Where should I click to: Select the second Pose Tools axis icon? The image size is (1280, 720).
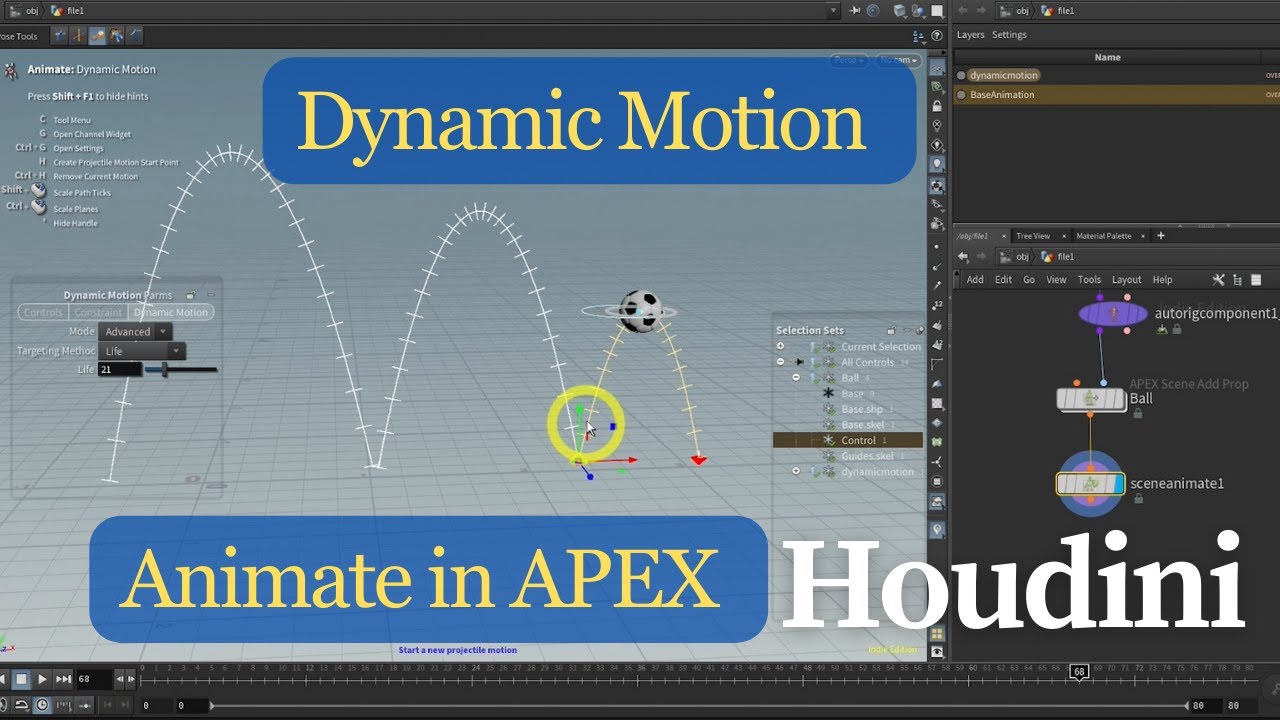(x=79, y=36)
